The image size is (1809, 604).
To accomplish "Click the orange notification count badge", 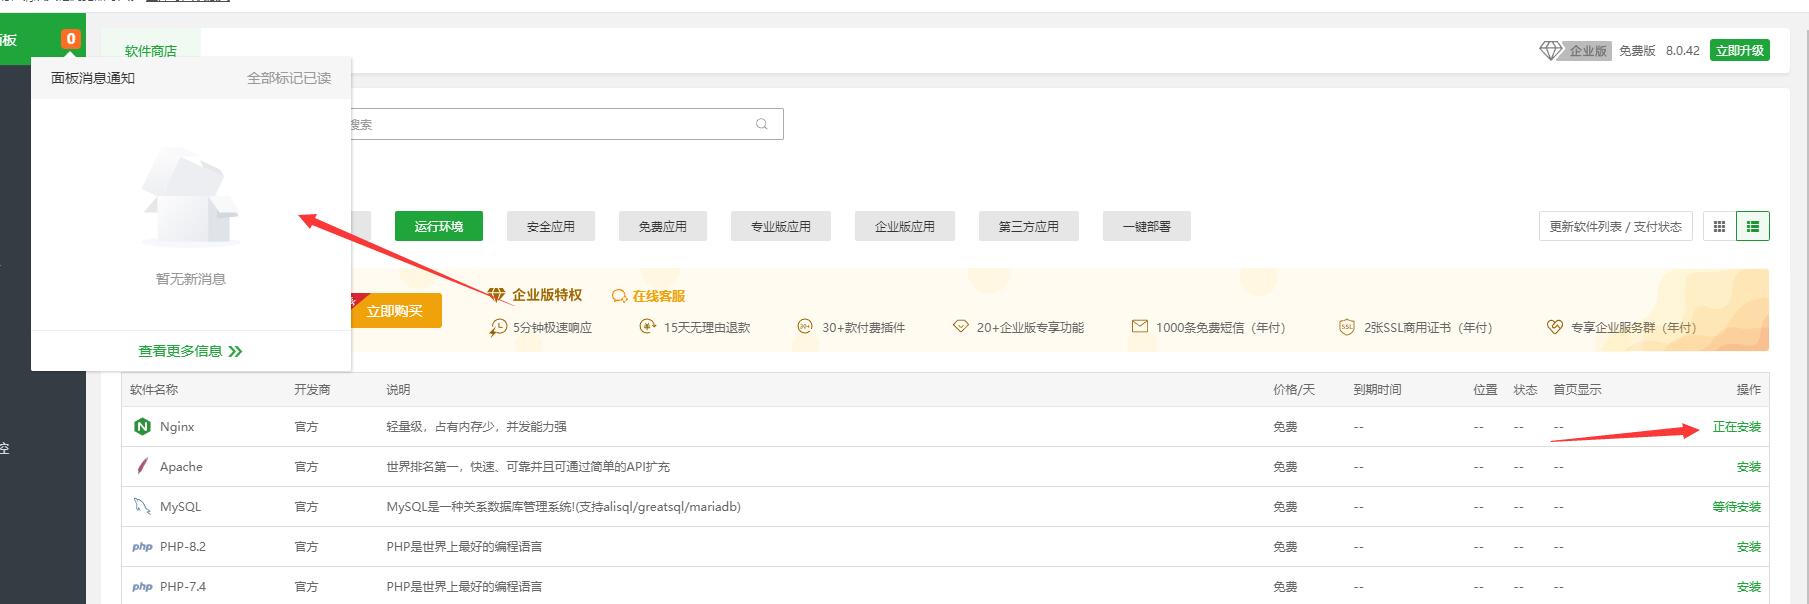I will click(70, 39).
